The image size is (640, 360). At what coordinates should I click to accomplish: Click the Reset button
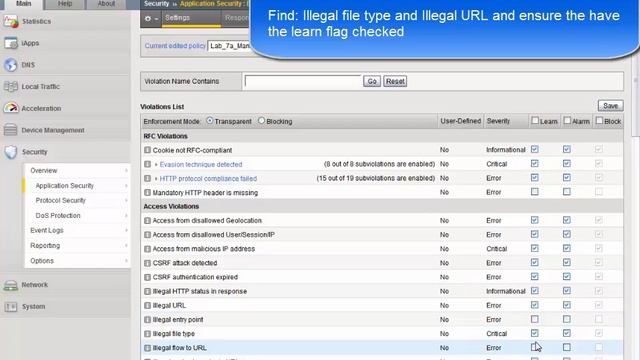point(395,81)
